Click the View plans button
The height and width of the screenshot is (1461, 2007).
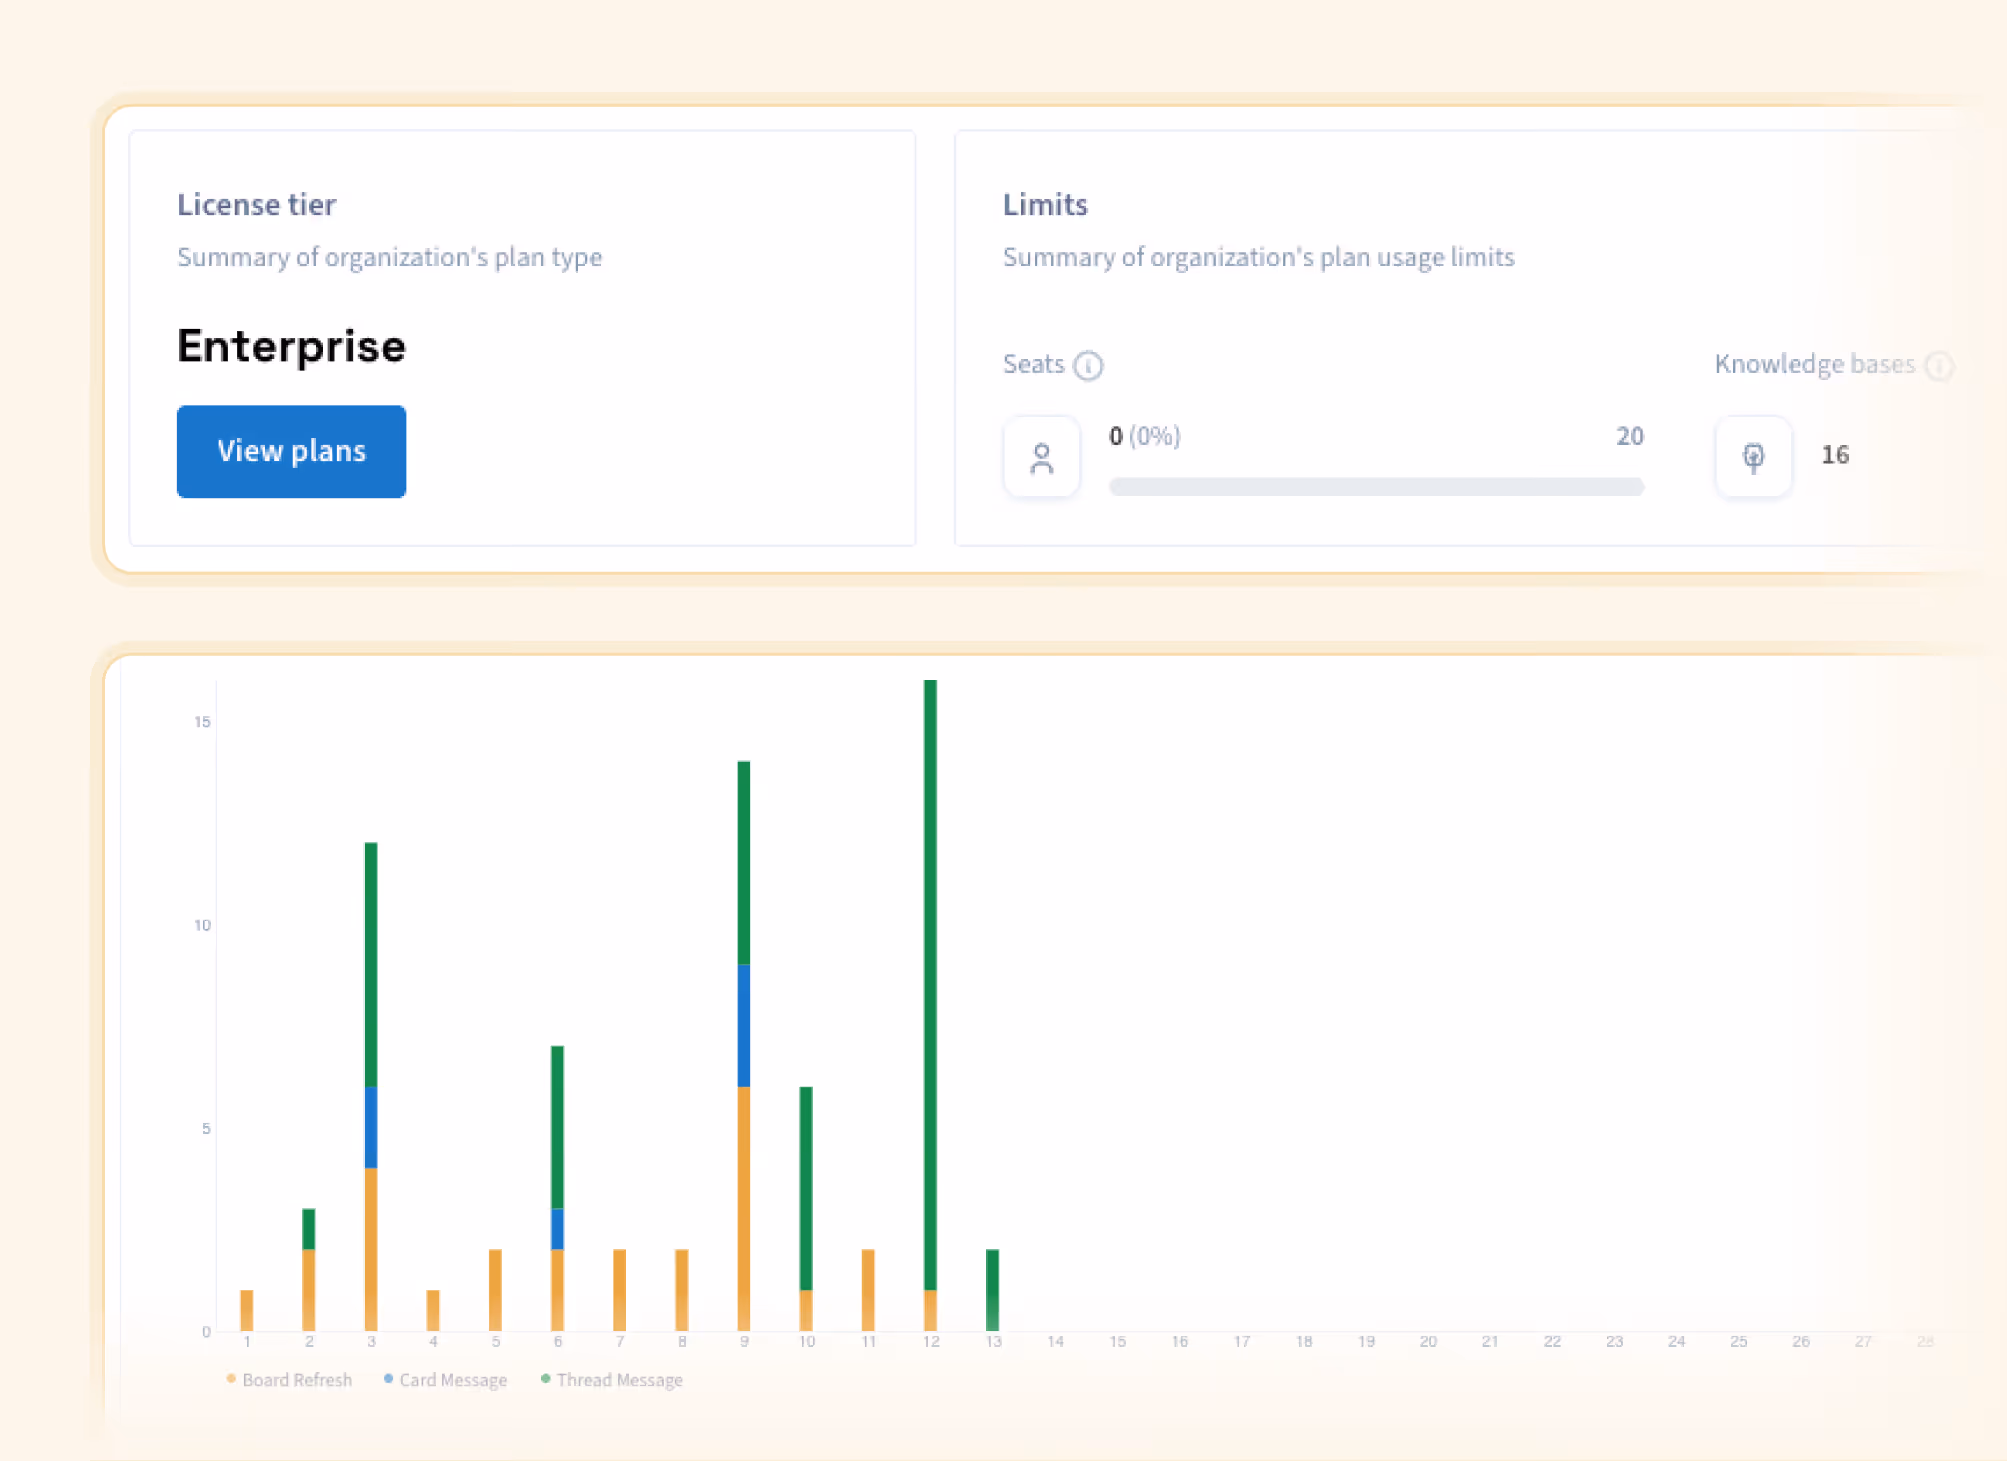(x=291, y=451)
